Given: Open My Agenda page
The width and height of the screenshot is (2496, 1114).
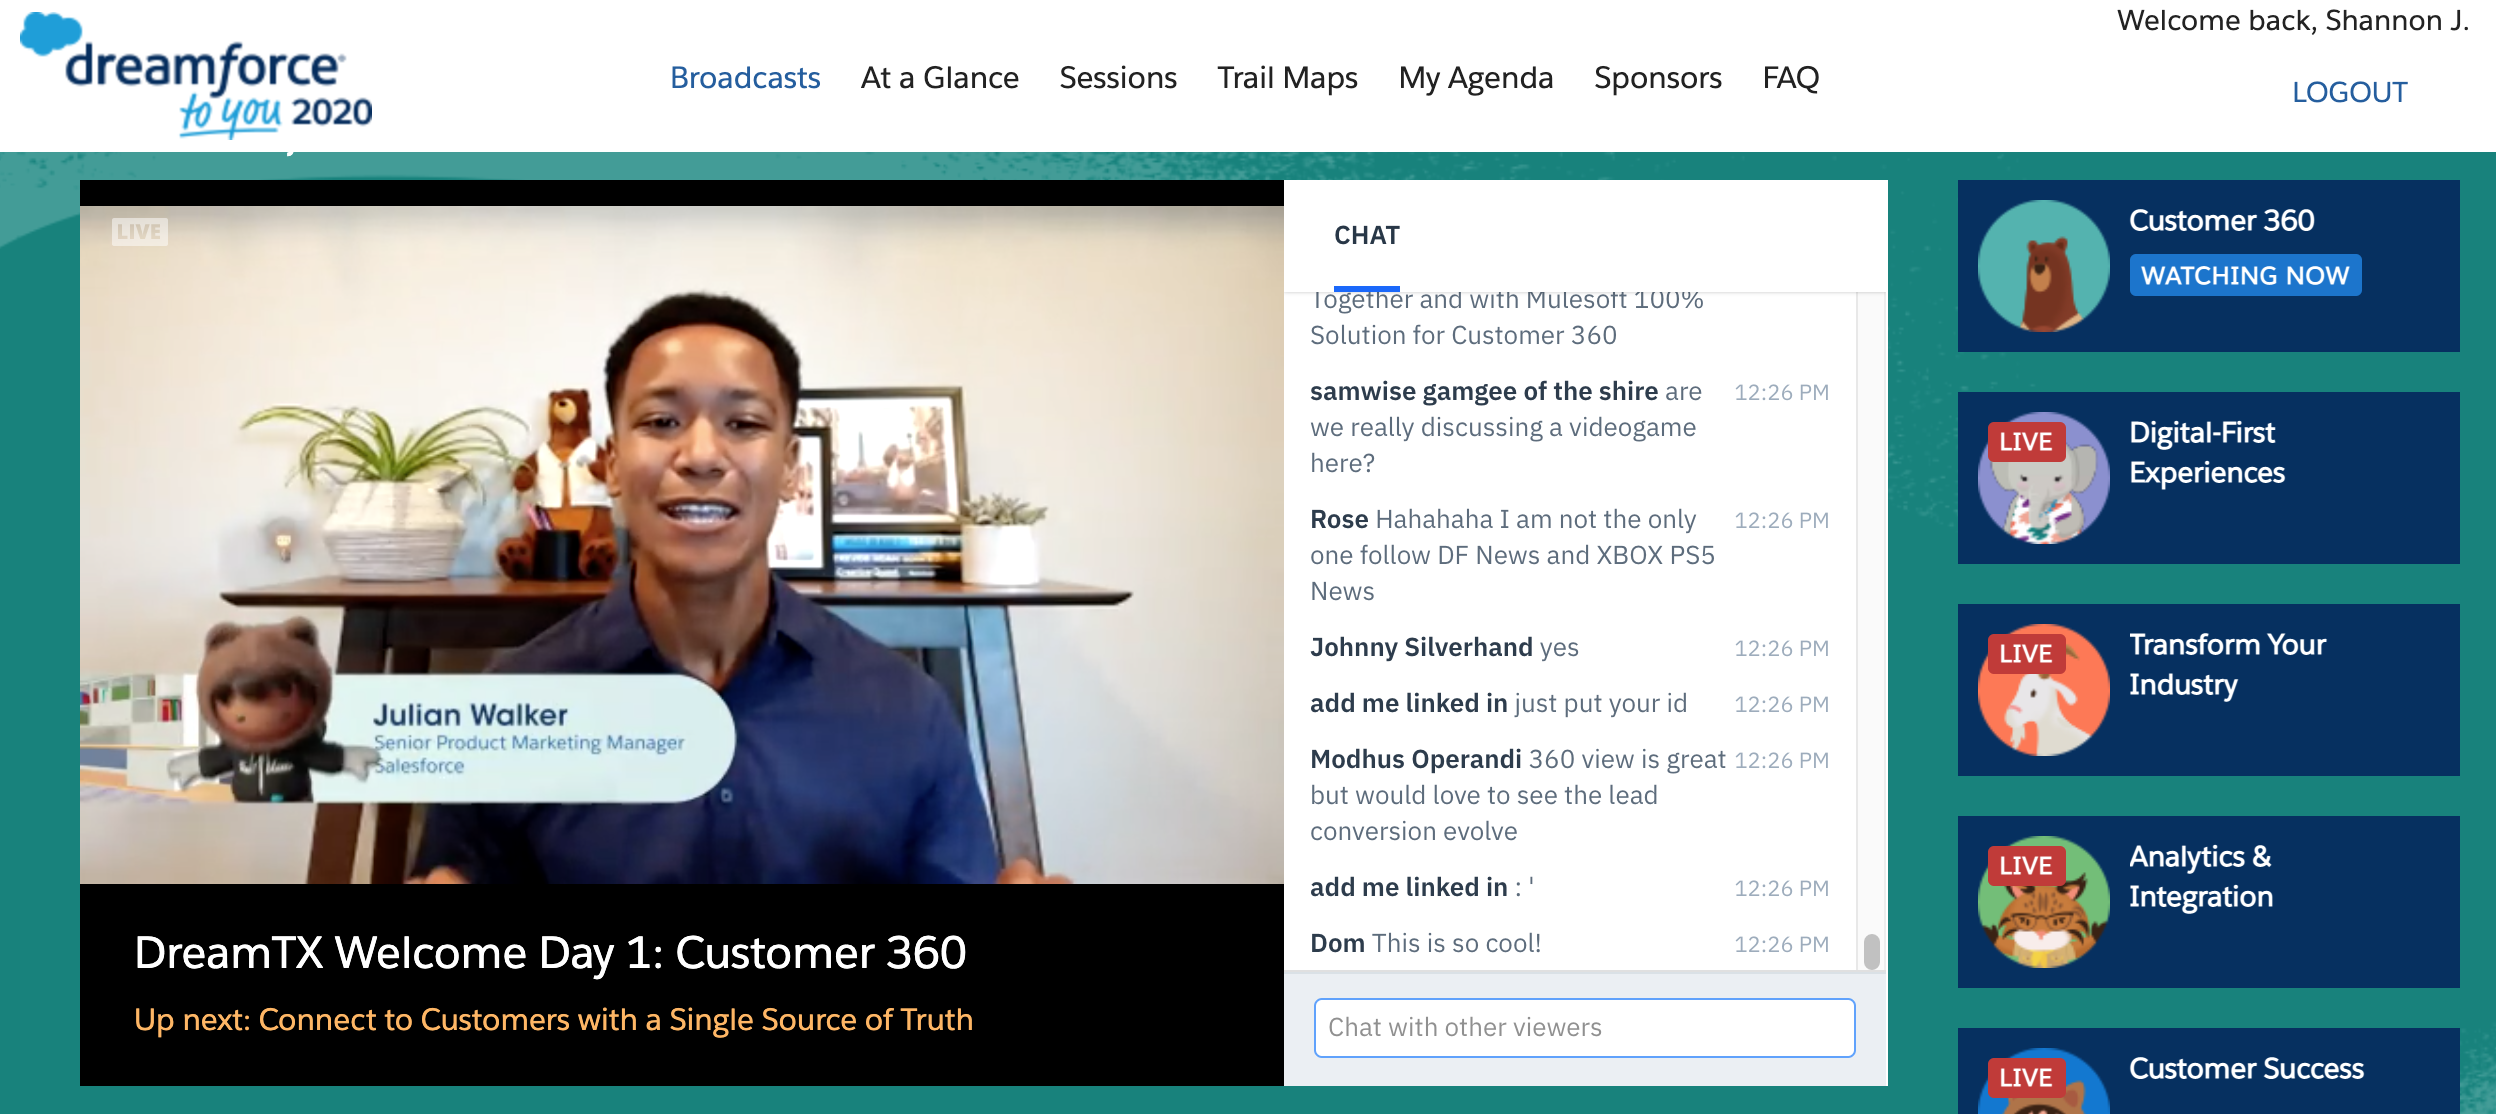Looking at the screenshot, I should coord(1475,78).
